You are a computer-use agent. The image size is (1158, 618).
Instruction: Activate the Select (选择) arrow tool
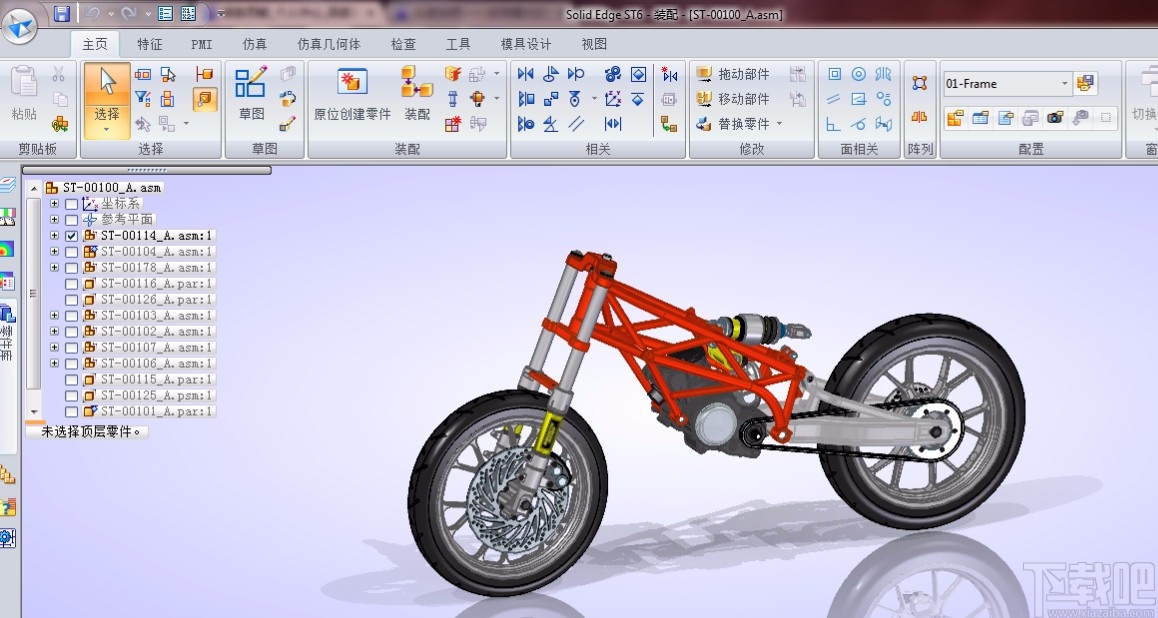click(107, 83)
